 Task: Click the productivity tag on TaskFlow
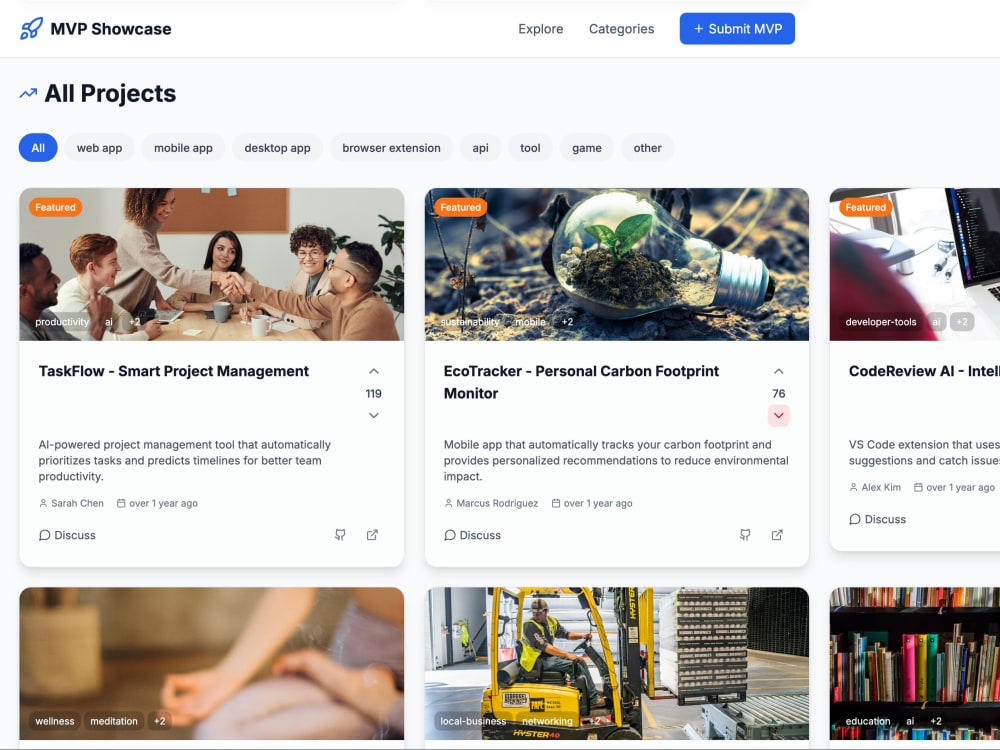[62, 322]
